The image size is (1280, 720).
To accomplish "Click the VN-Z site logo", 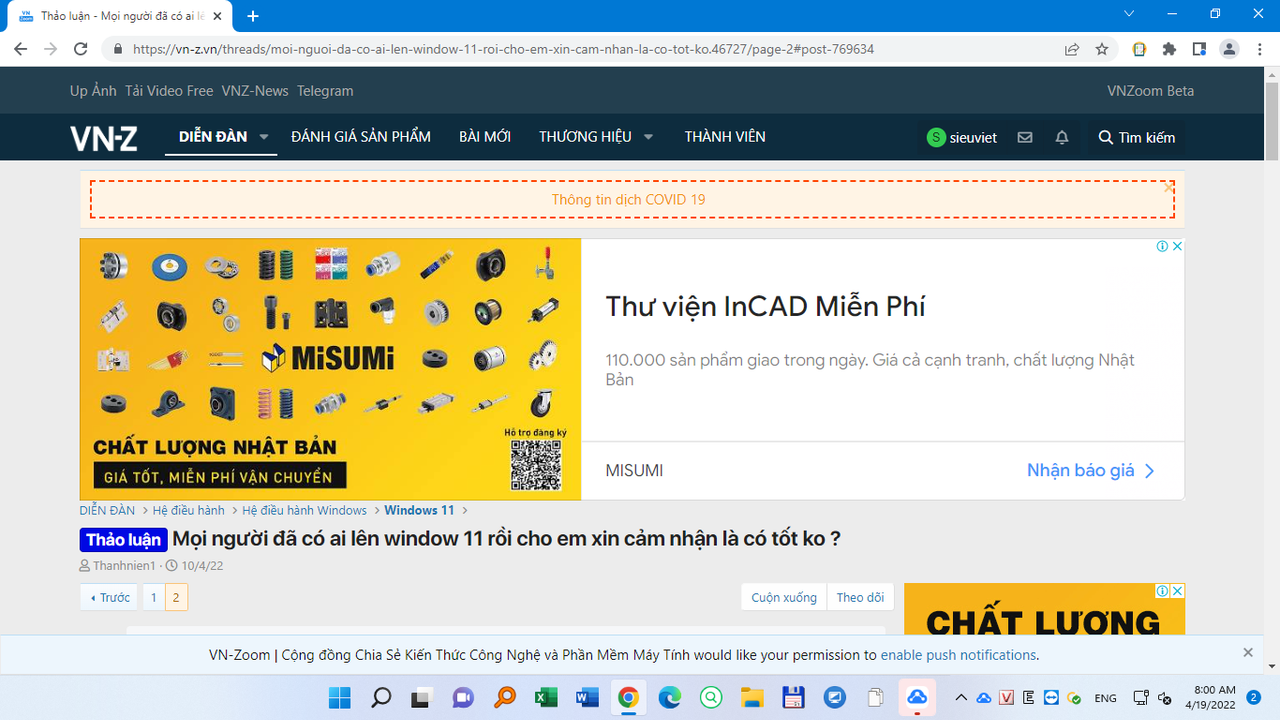I will pyautogui.click(x=104, y=138).
